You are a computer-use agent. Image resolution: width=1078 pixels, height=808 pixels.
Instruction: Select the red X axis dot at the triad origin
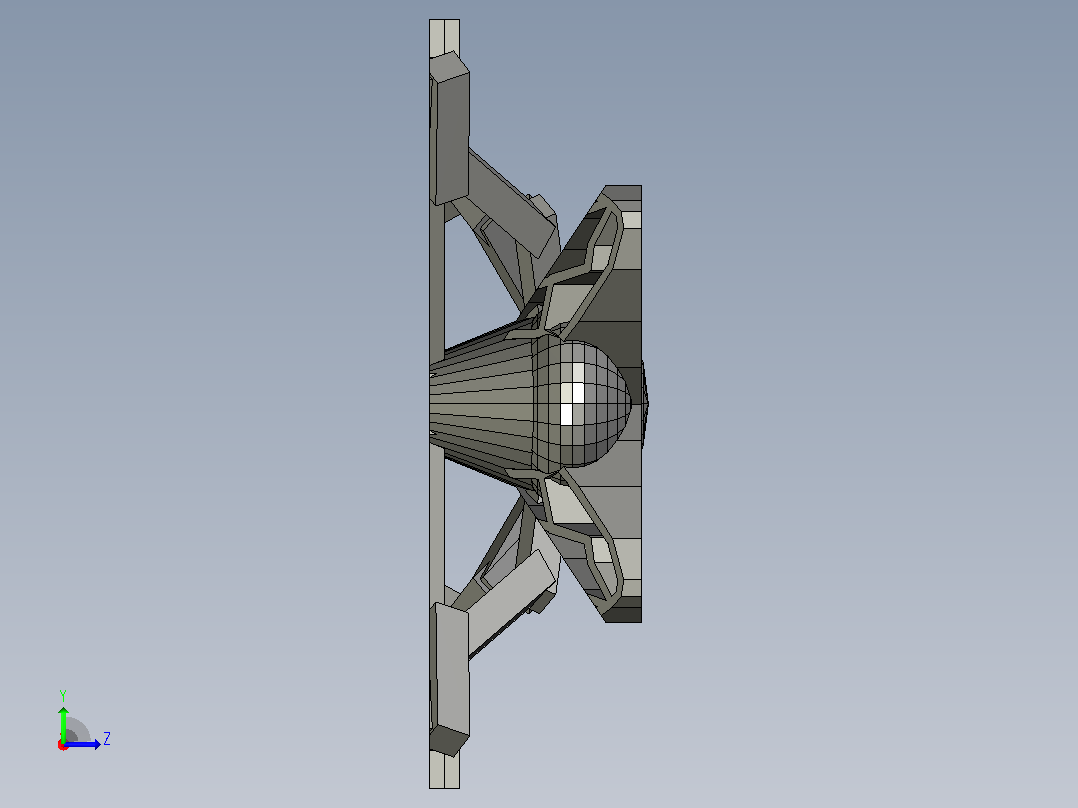click(x=63, y=745)
